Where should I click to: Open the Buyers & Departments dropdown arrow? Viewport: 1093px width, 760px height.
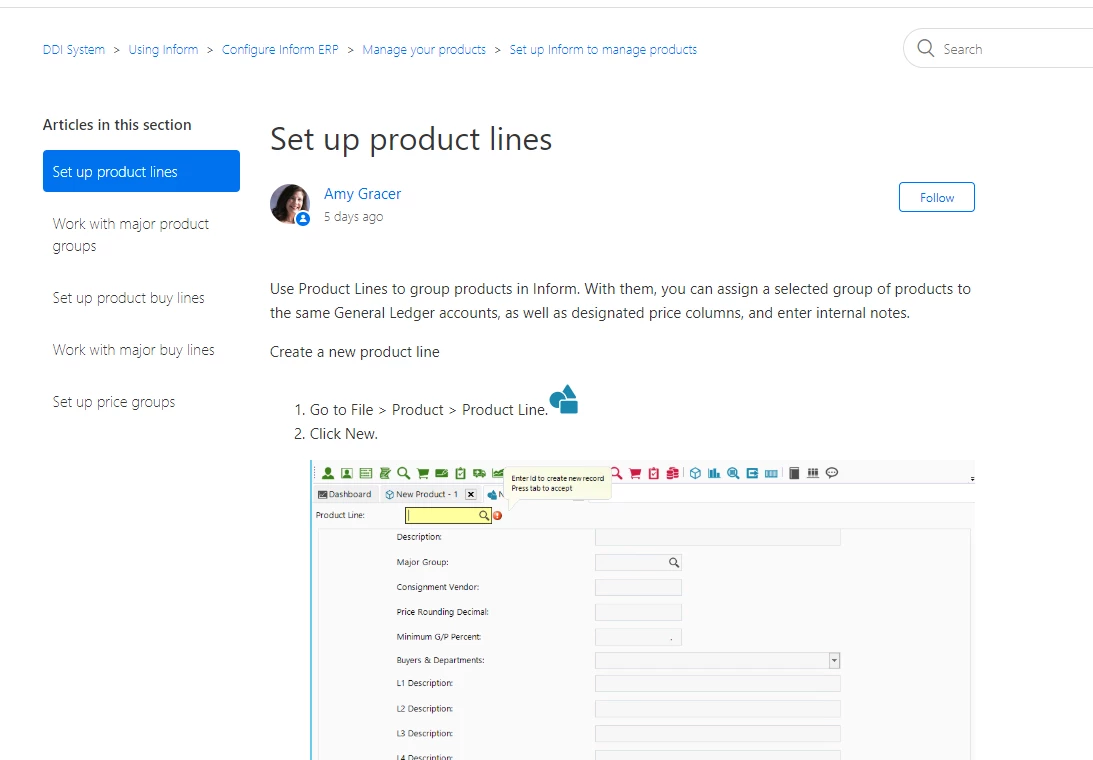[x=834, y=660]
